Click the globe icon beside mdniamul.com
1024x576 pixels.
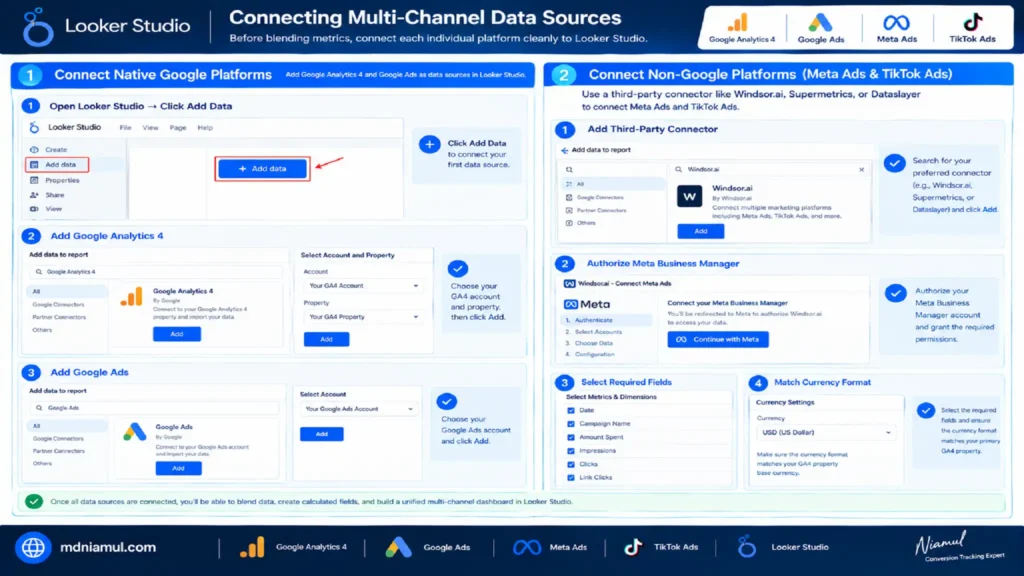[x=33, y=547]
